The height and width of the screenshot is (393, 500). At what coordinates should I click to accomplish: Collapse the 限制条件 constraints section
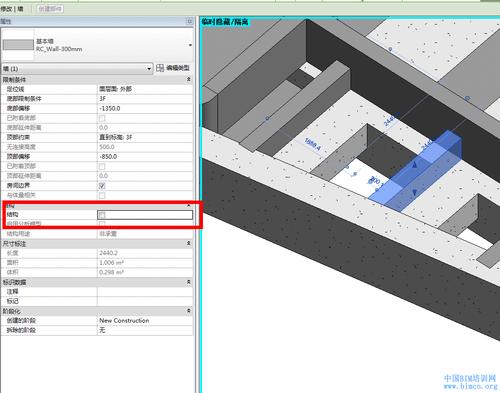(x=189, y=79)
